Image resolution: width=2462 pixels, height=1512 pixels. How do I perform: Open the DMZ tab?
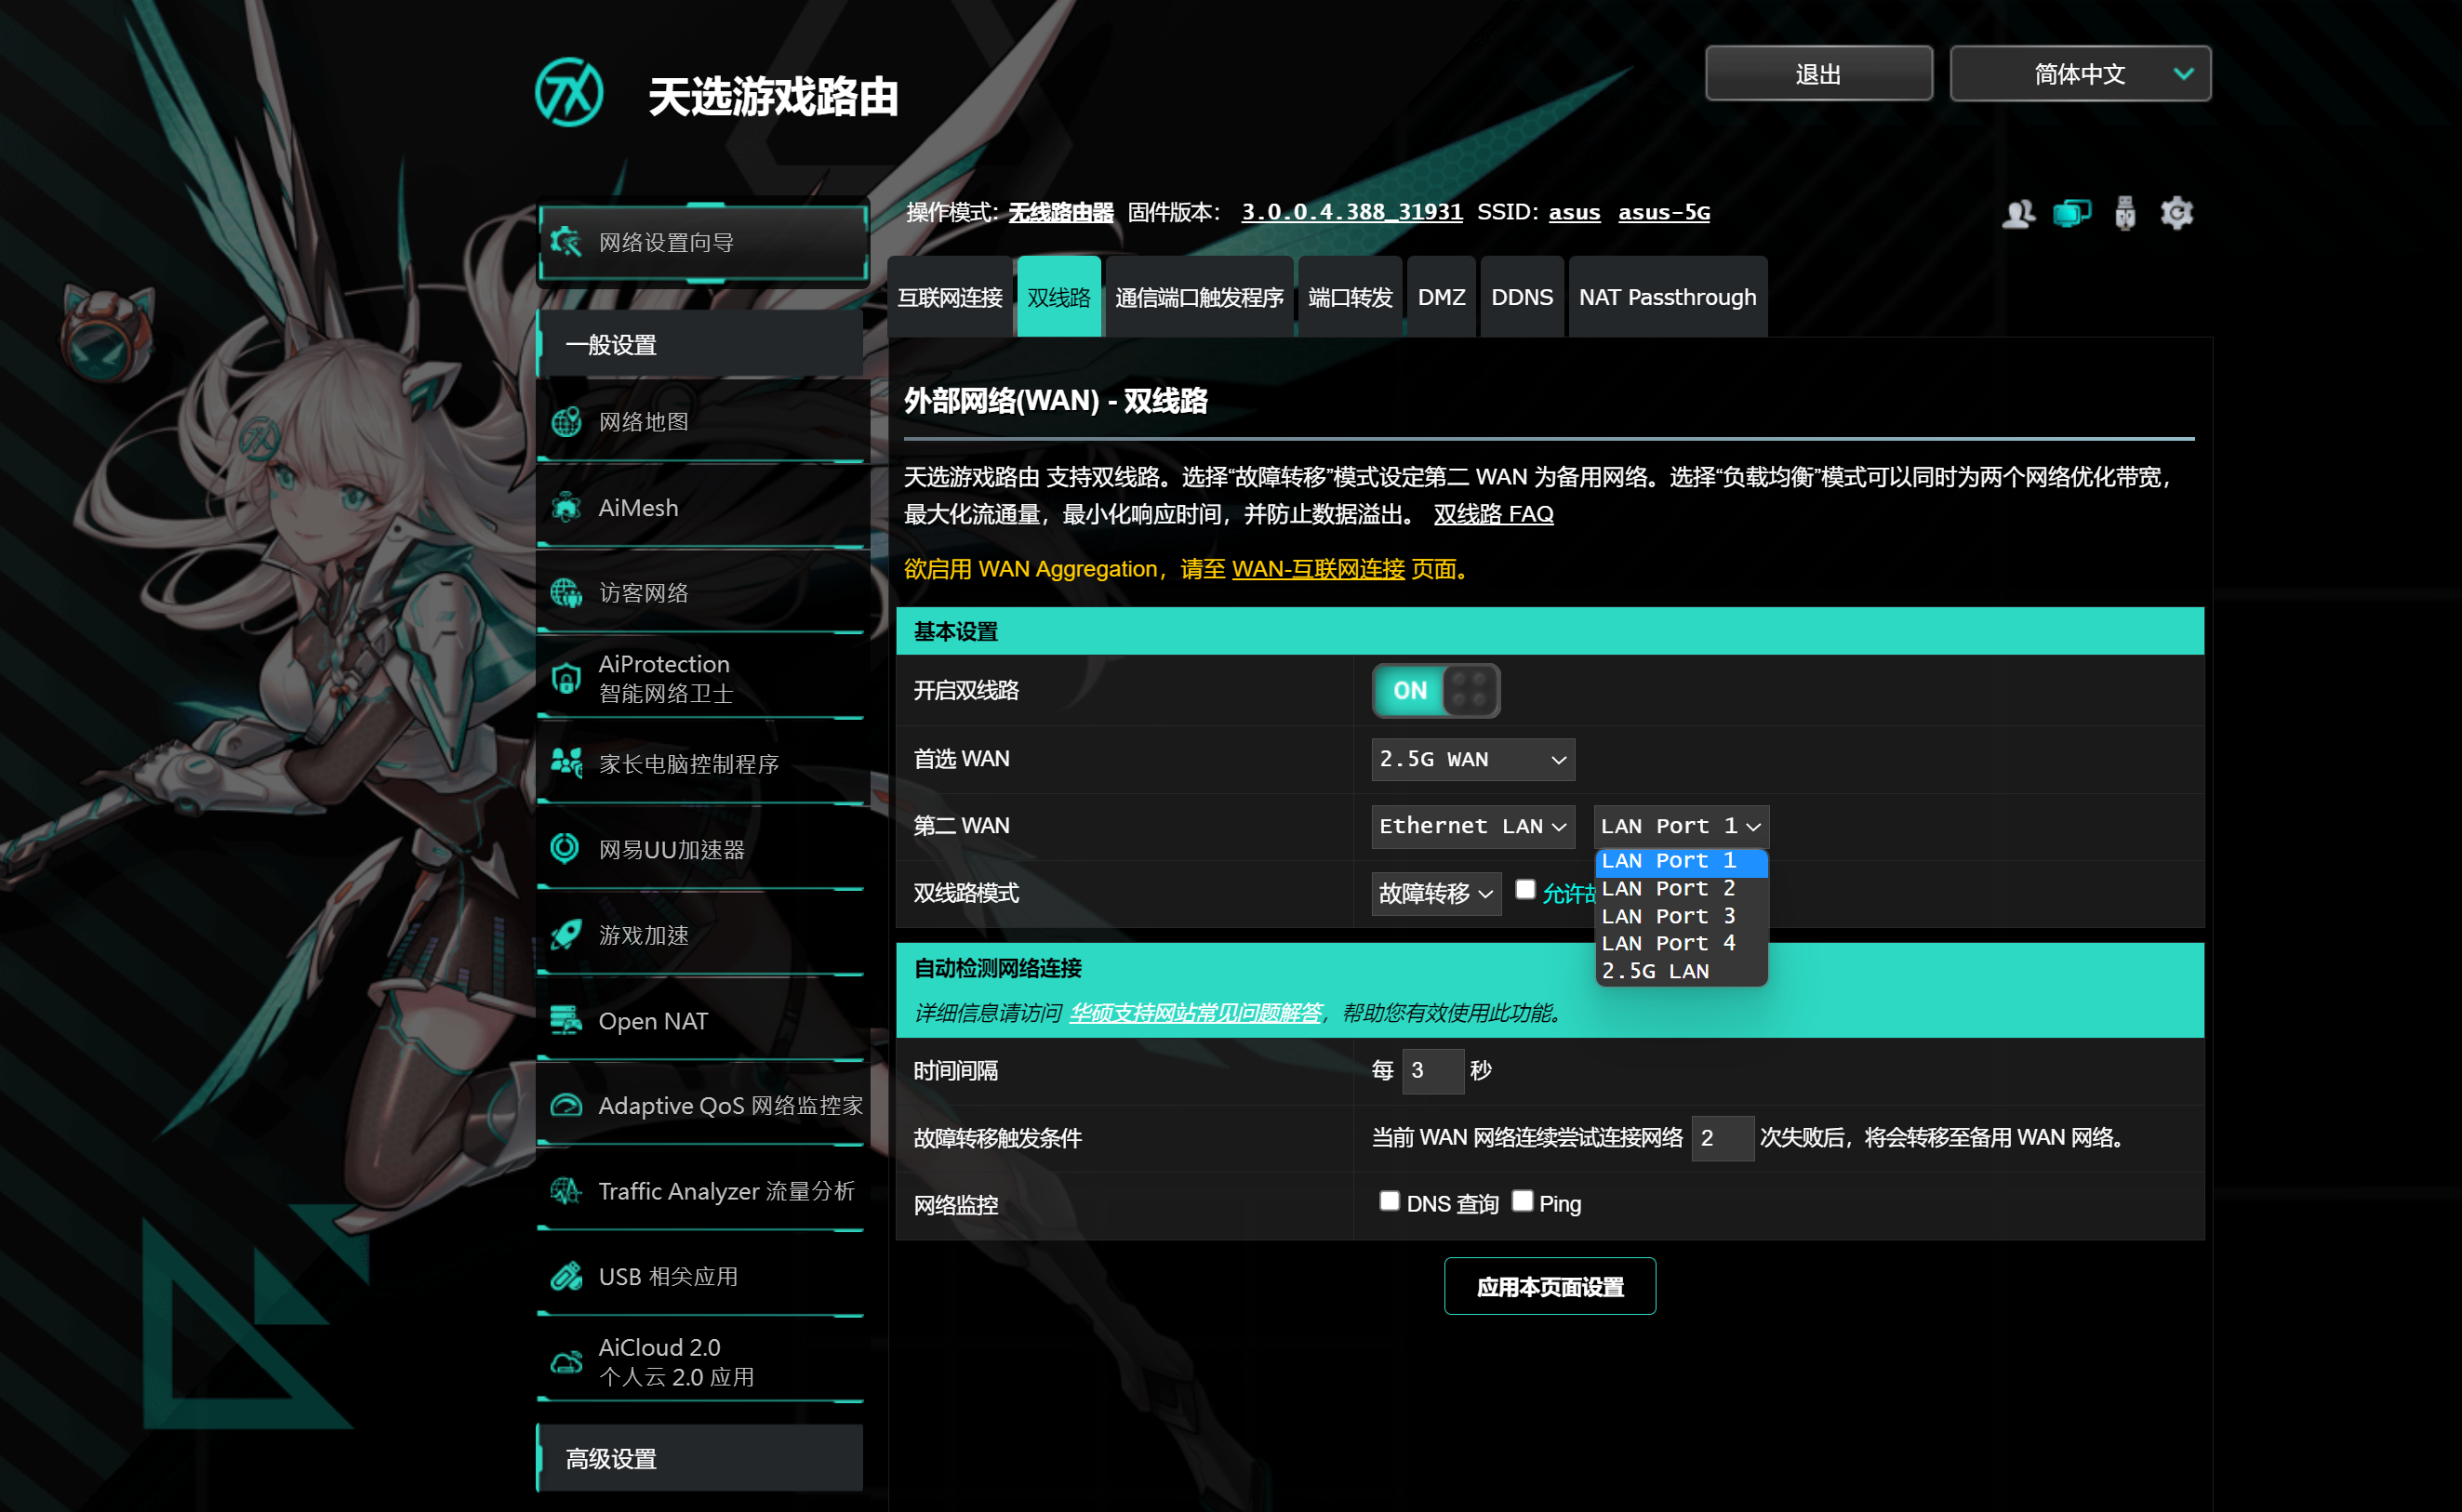coord(1441,297)
